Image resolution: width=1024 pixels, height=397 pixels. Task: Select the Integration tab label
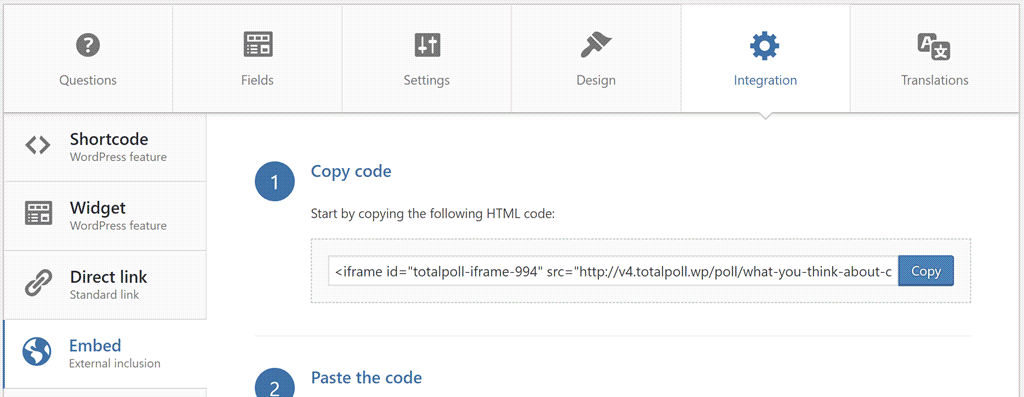[765, 80]
